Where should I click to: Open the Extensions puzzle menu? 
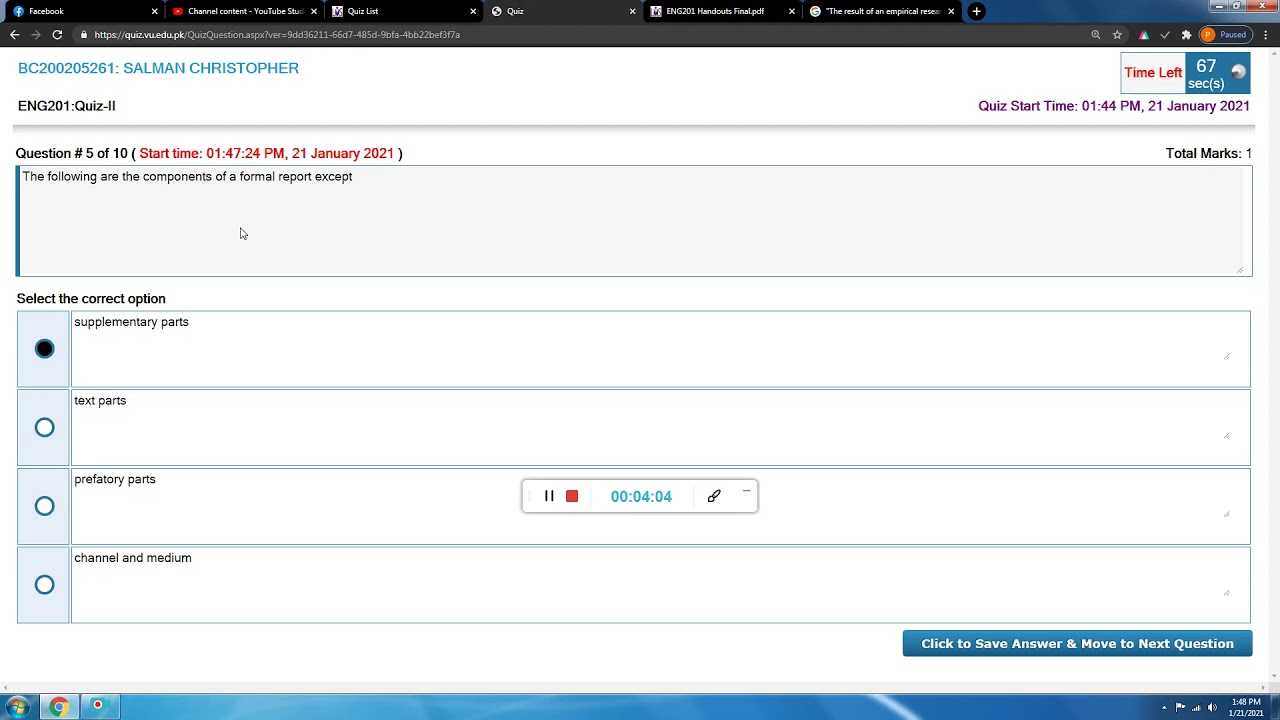[x=1186, y=34]
